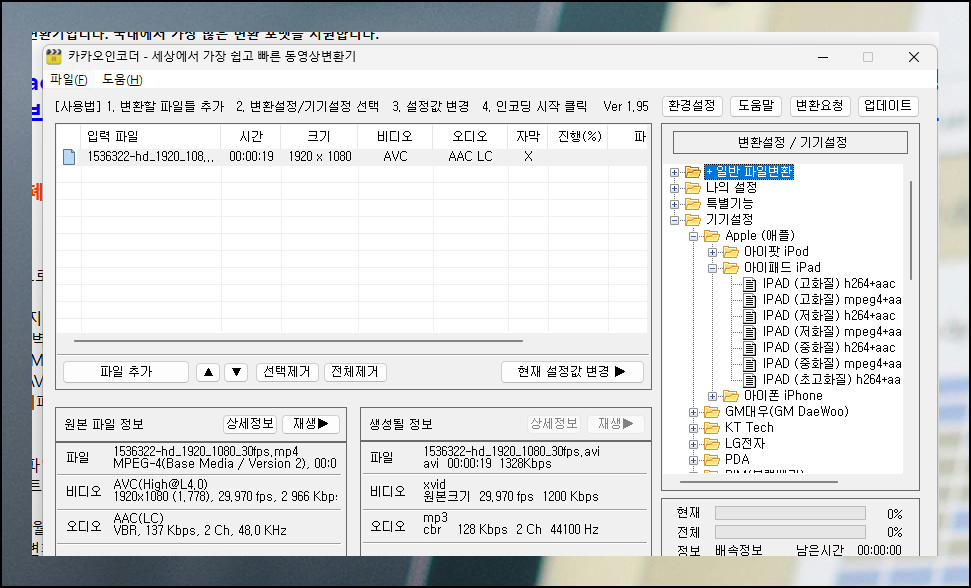Click preset icon of IPAD (중화질) h264+aac

point(750,348)
